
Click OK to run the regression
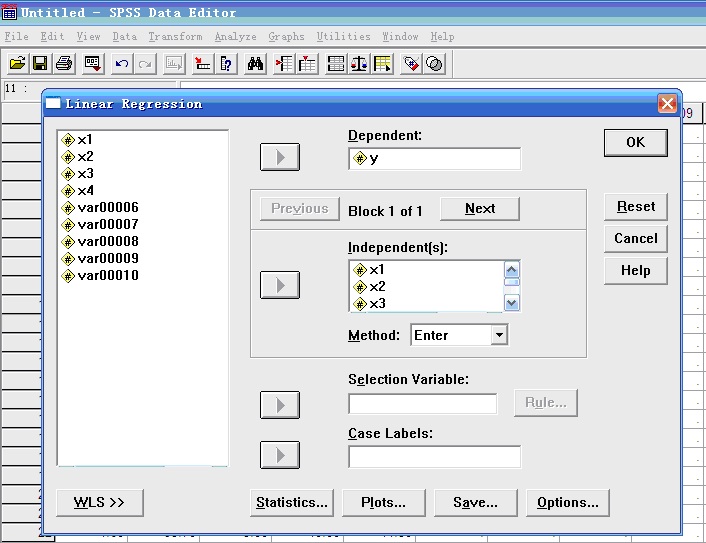pos(635,142)
